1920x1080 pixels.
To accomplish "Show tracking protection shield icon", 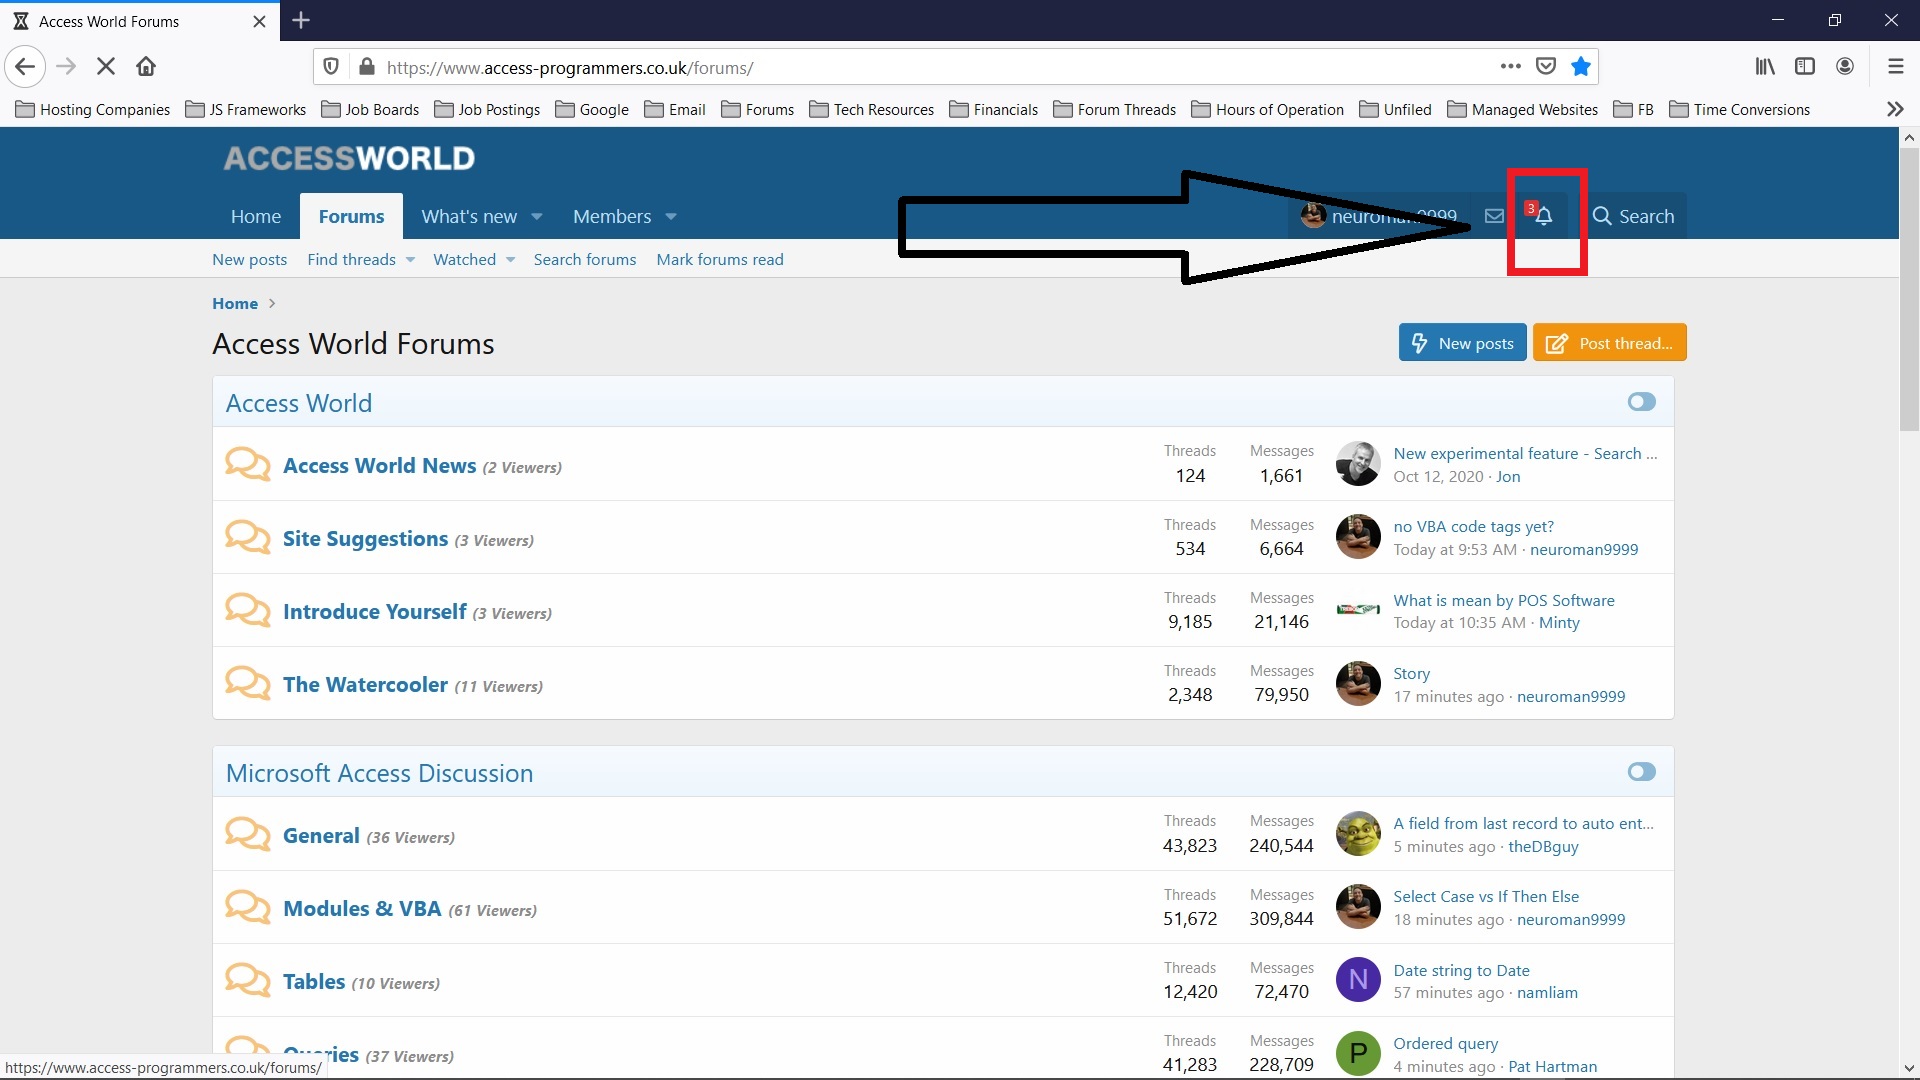I will tap(331, 67).
